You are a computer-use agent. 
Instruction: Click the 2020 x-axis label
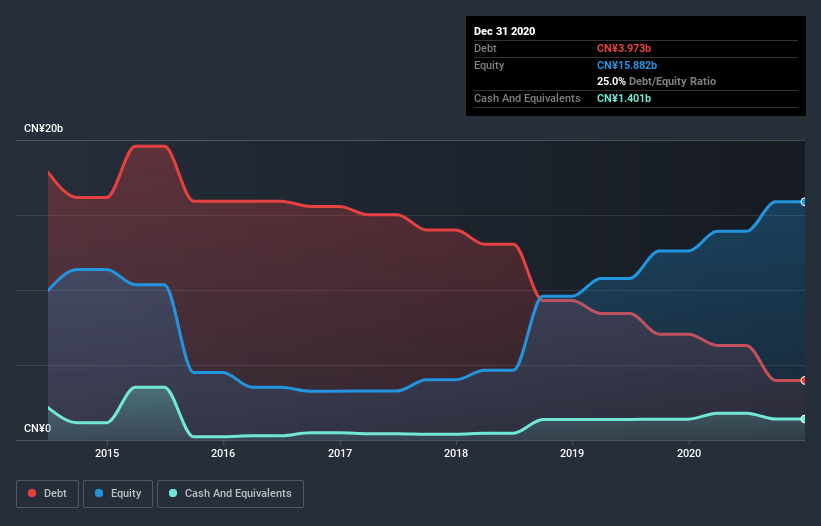coord(689,453)
